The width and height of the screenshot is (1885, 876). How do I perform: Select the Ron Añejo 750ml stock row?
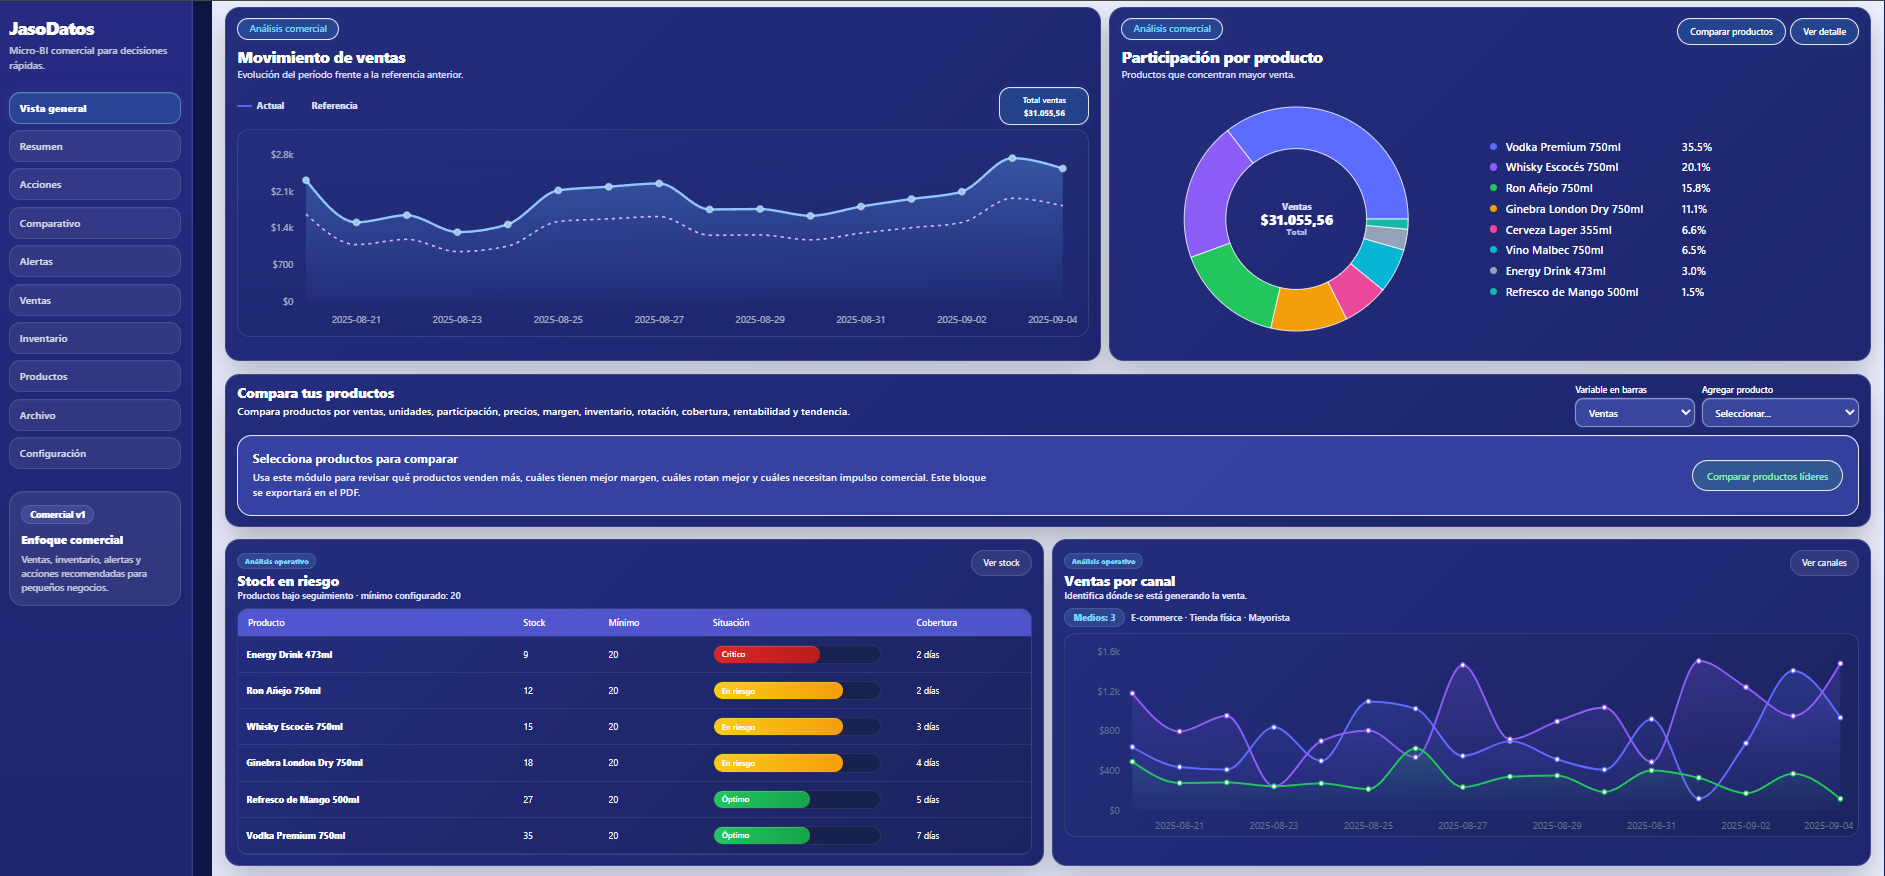[634, 691]
